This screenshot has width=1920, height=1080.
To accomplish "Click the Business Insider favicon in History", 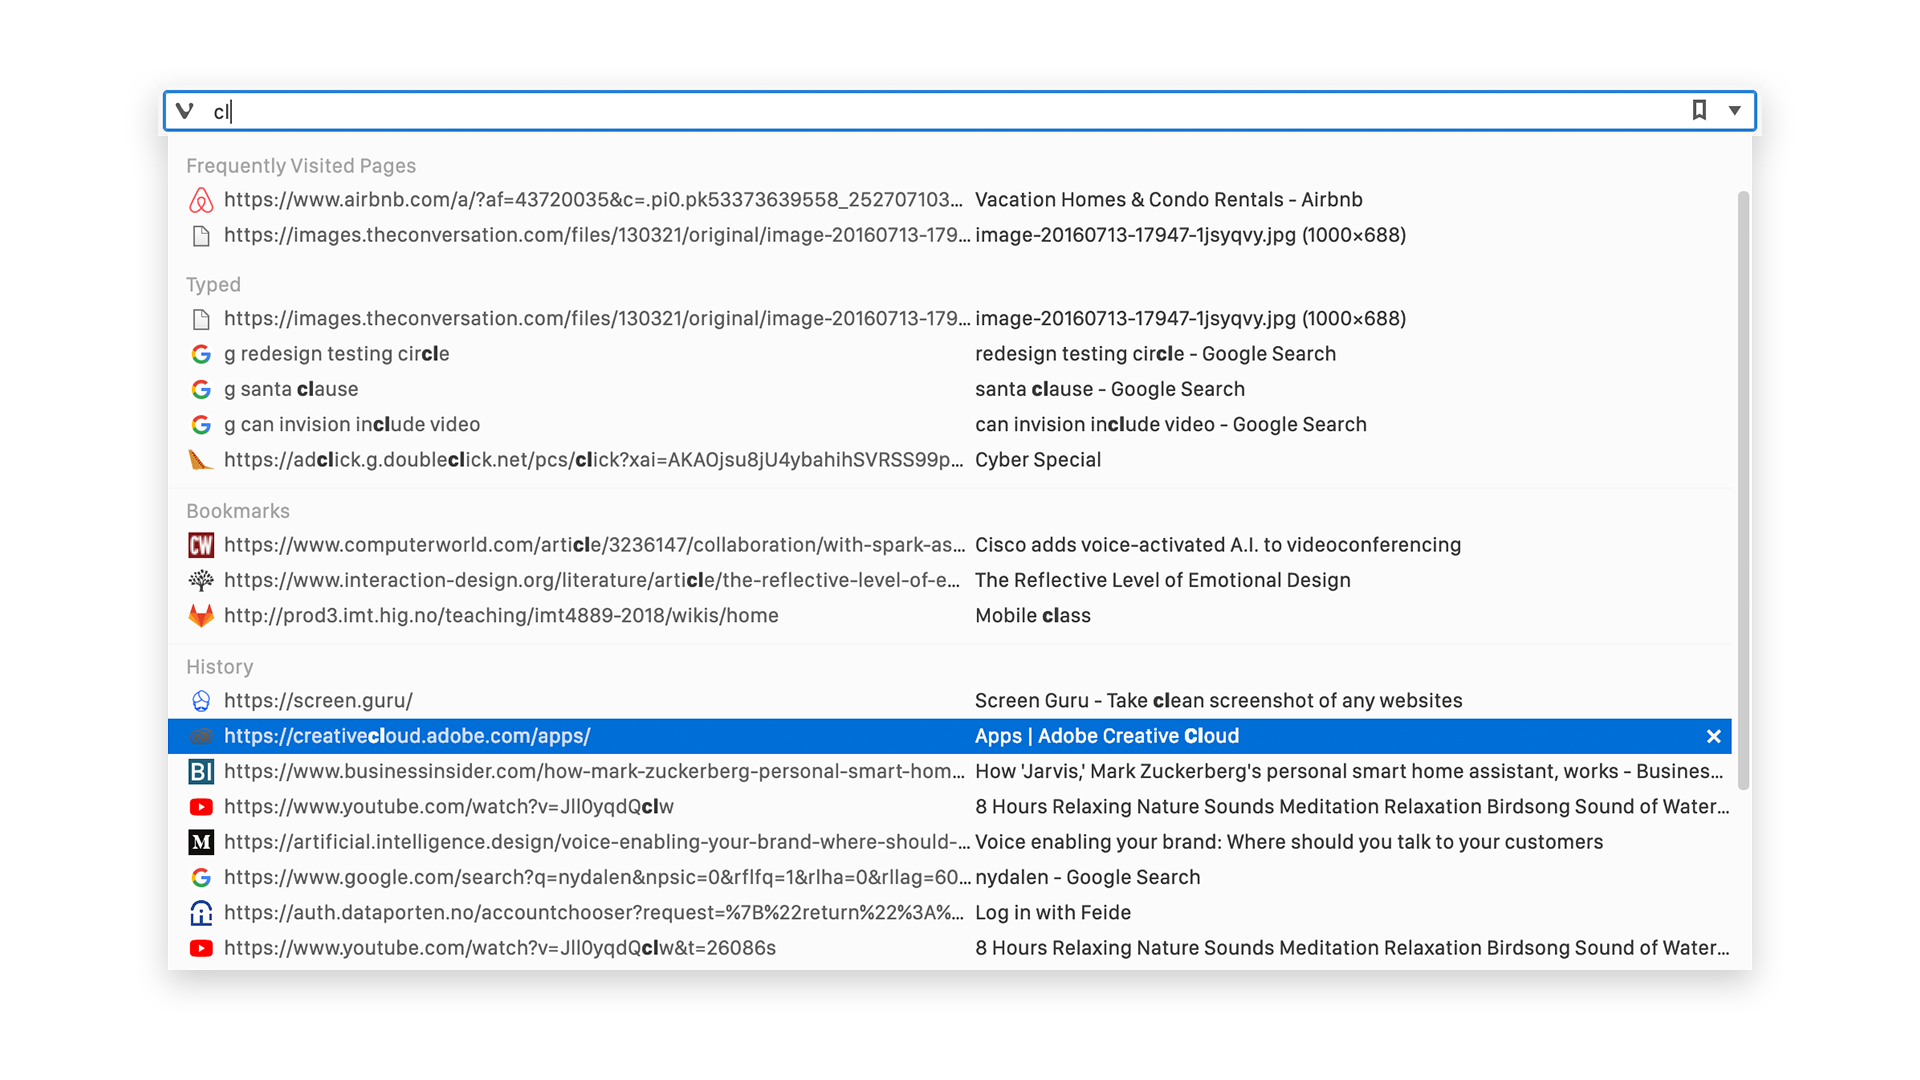I will coord(201,771).
